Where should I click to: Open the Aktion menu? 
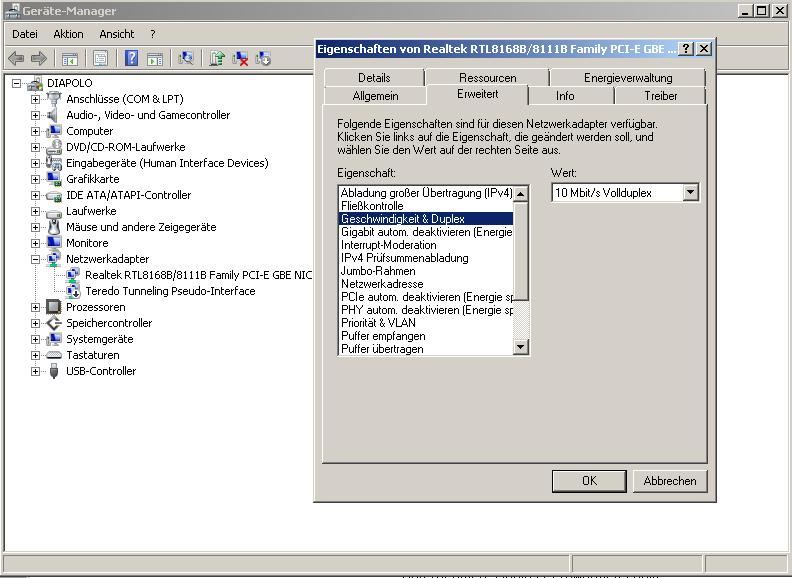(68, 34)
